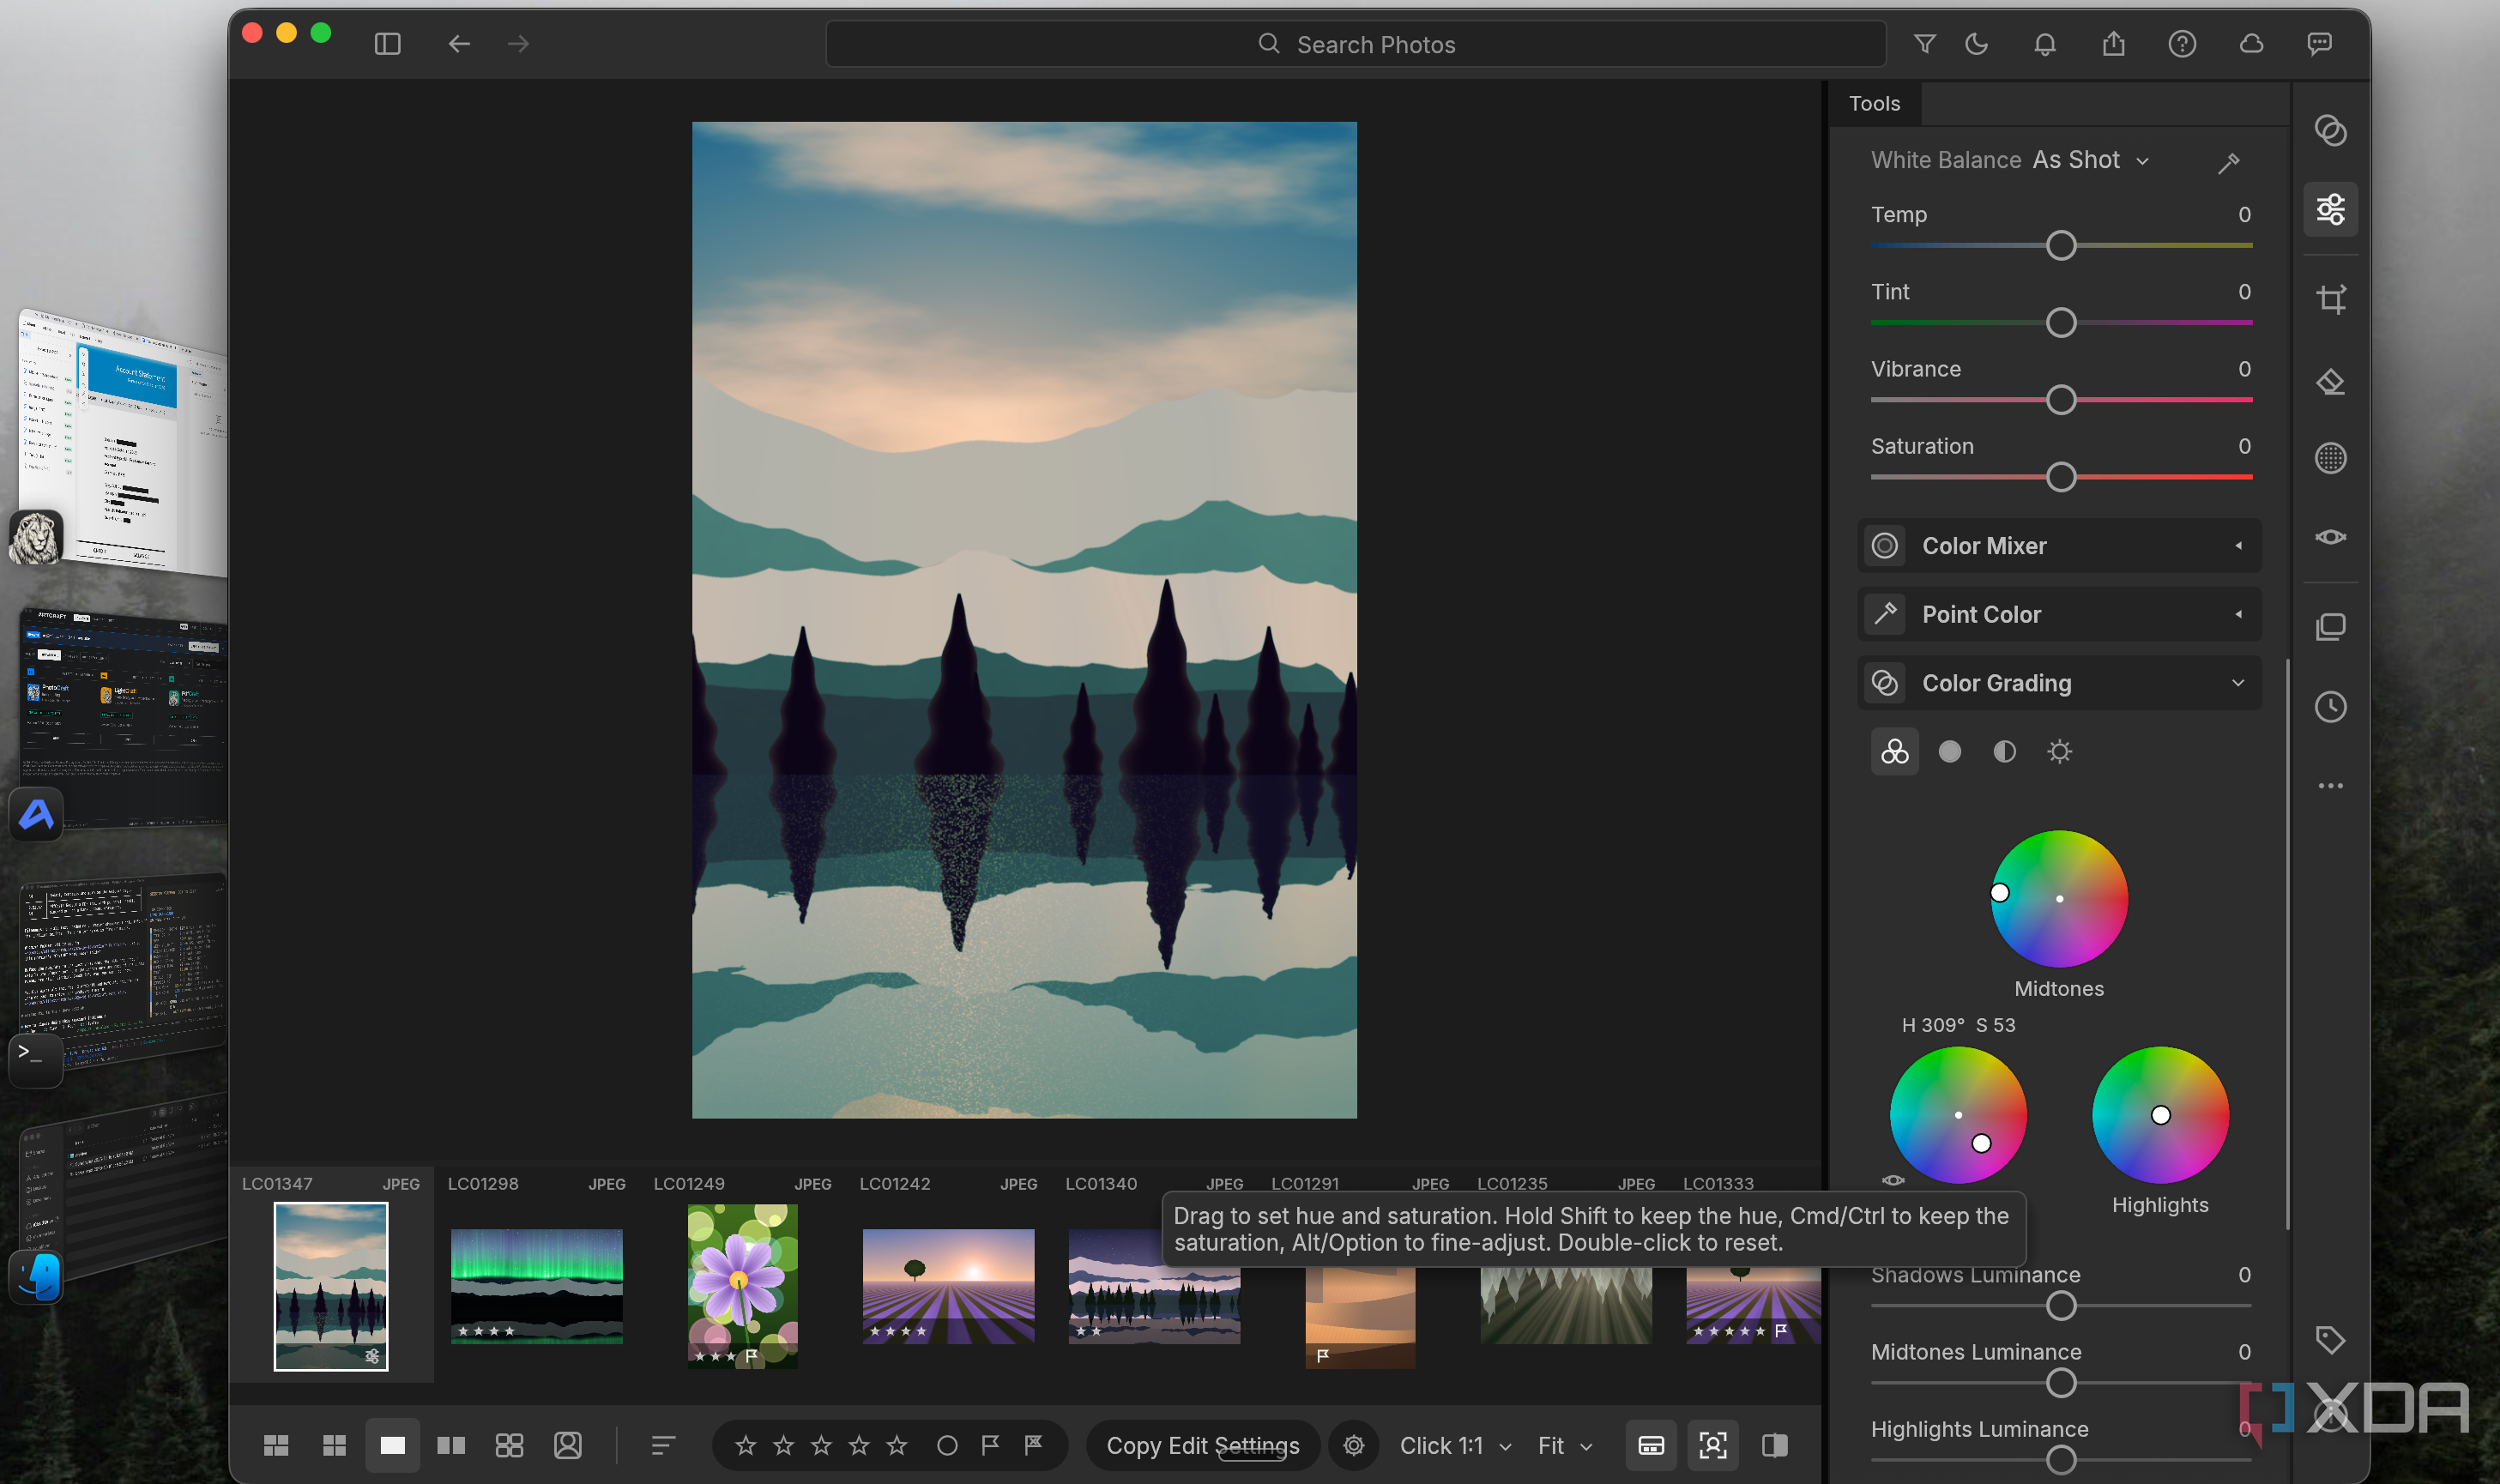Switch color grading to Midtones half-circle view
2500x1484 pixels.
(2004, 752)
